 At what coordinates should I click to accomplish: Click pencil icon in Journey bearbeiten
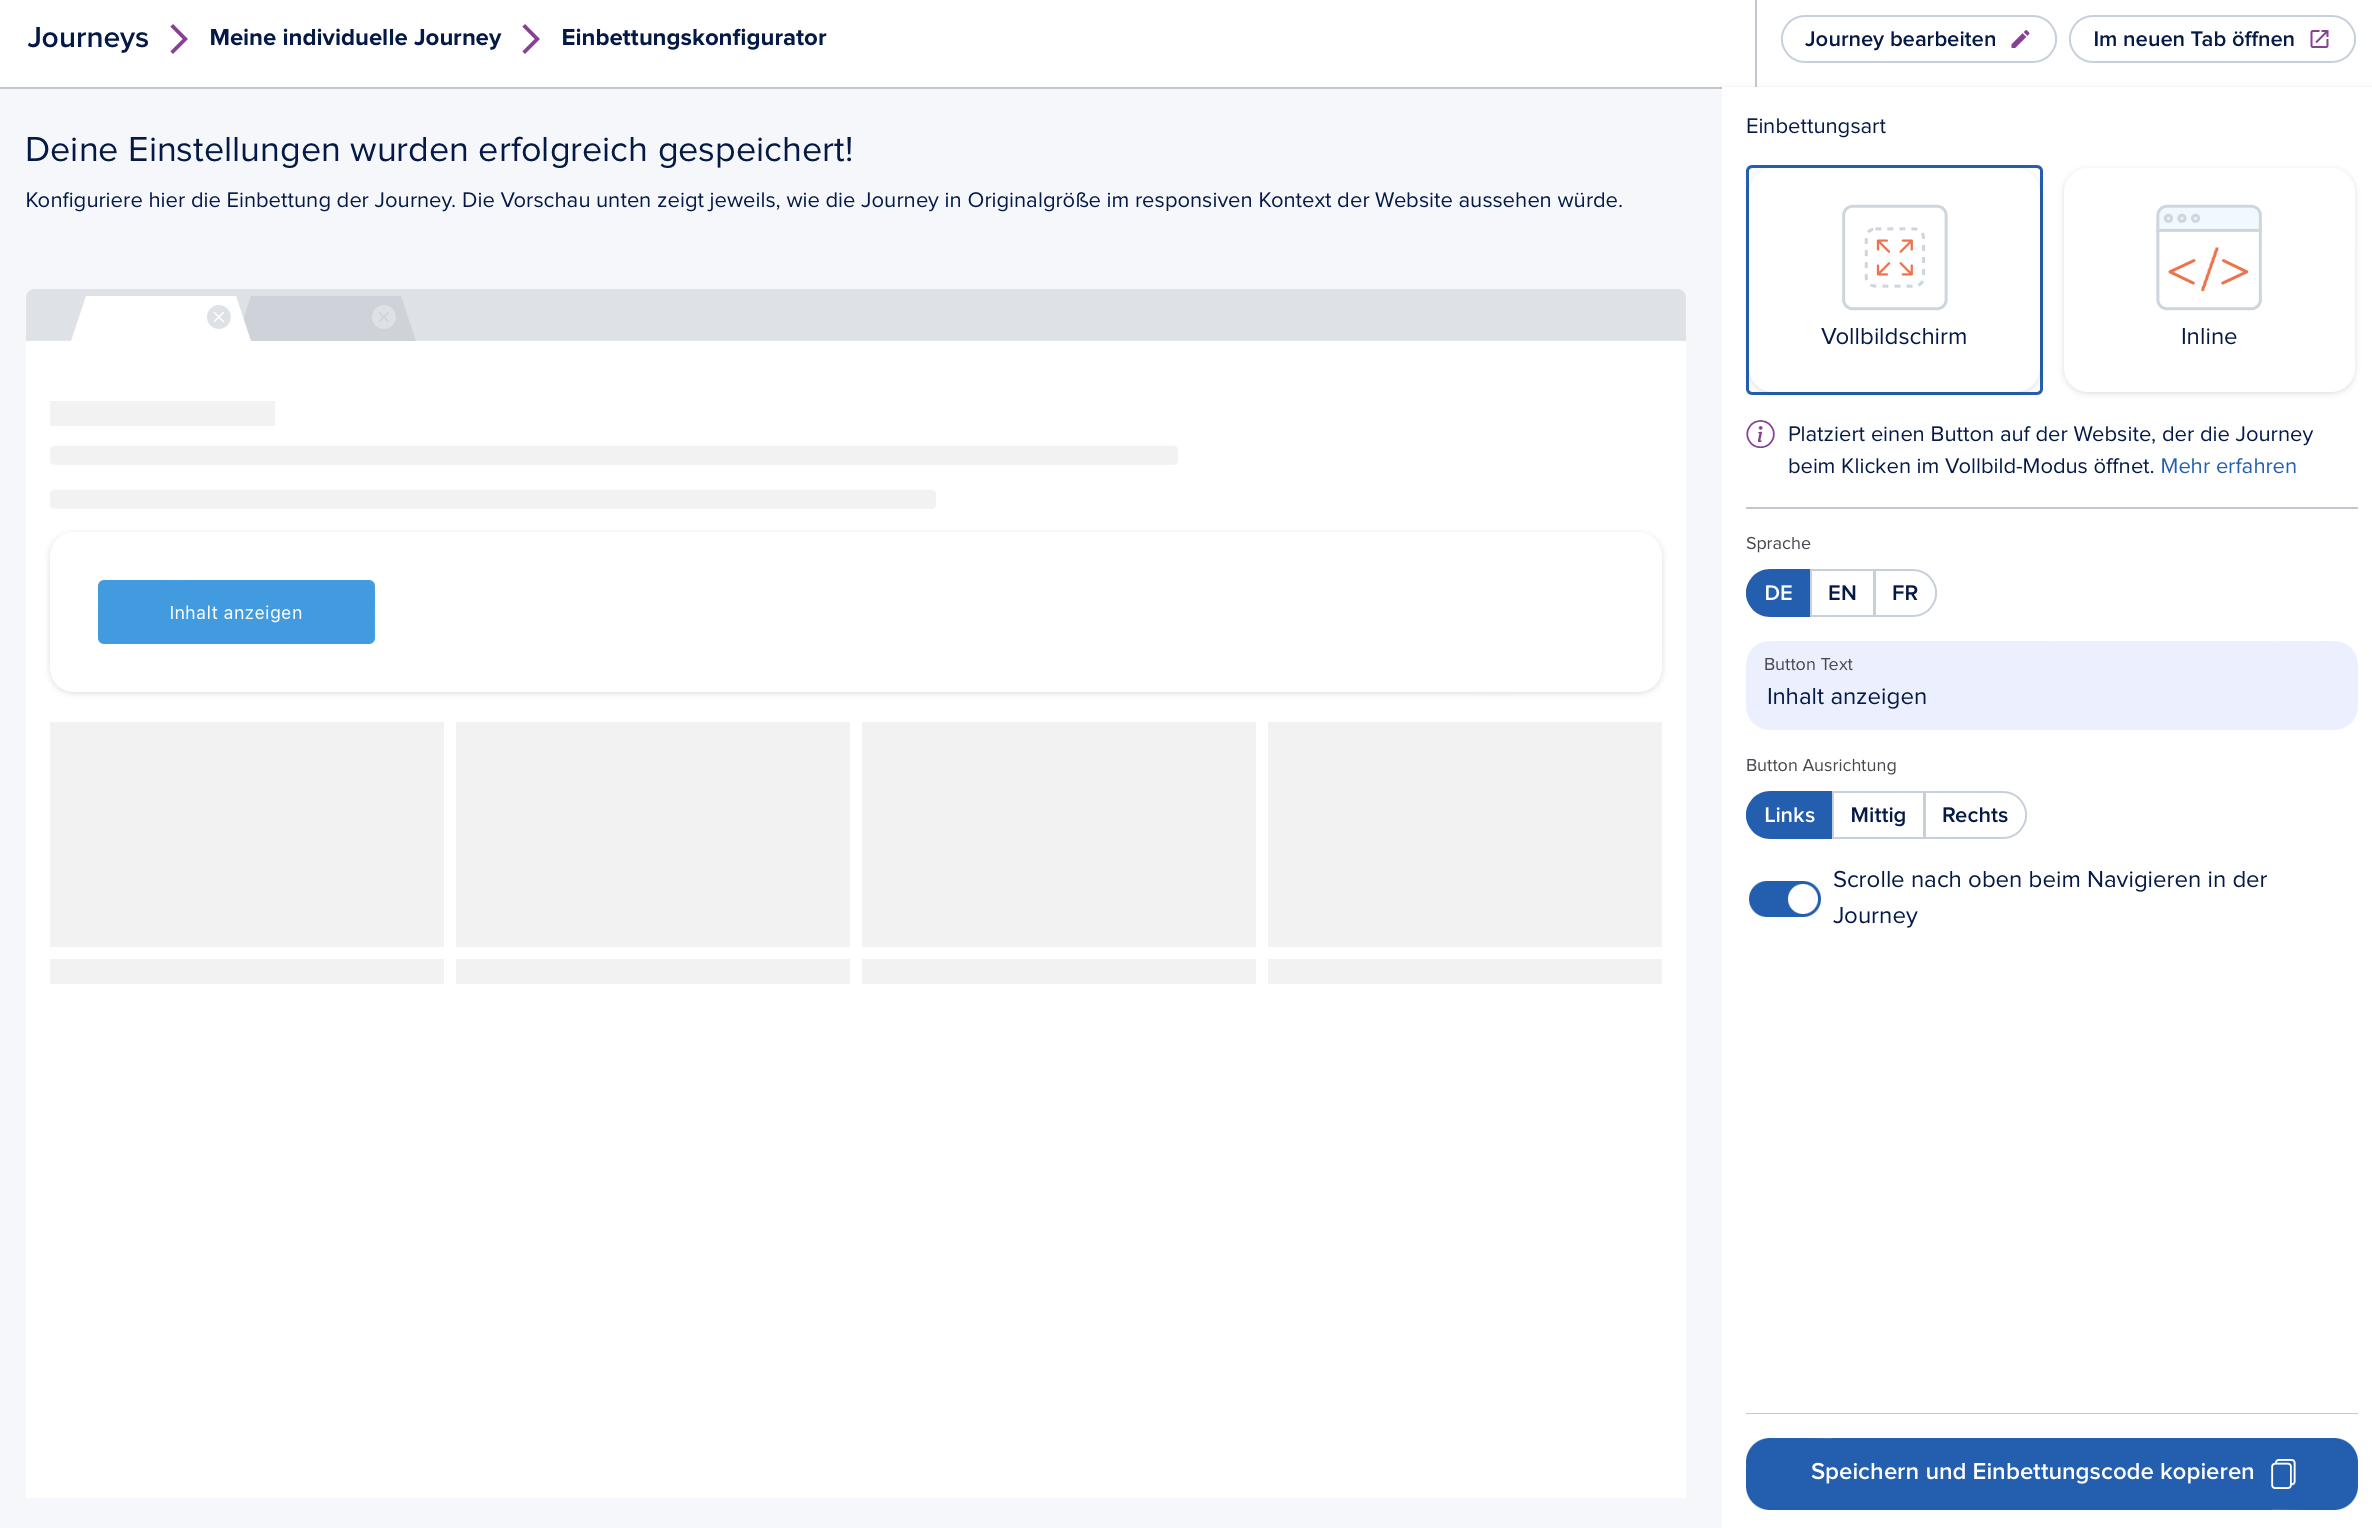click(2021, 39)
